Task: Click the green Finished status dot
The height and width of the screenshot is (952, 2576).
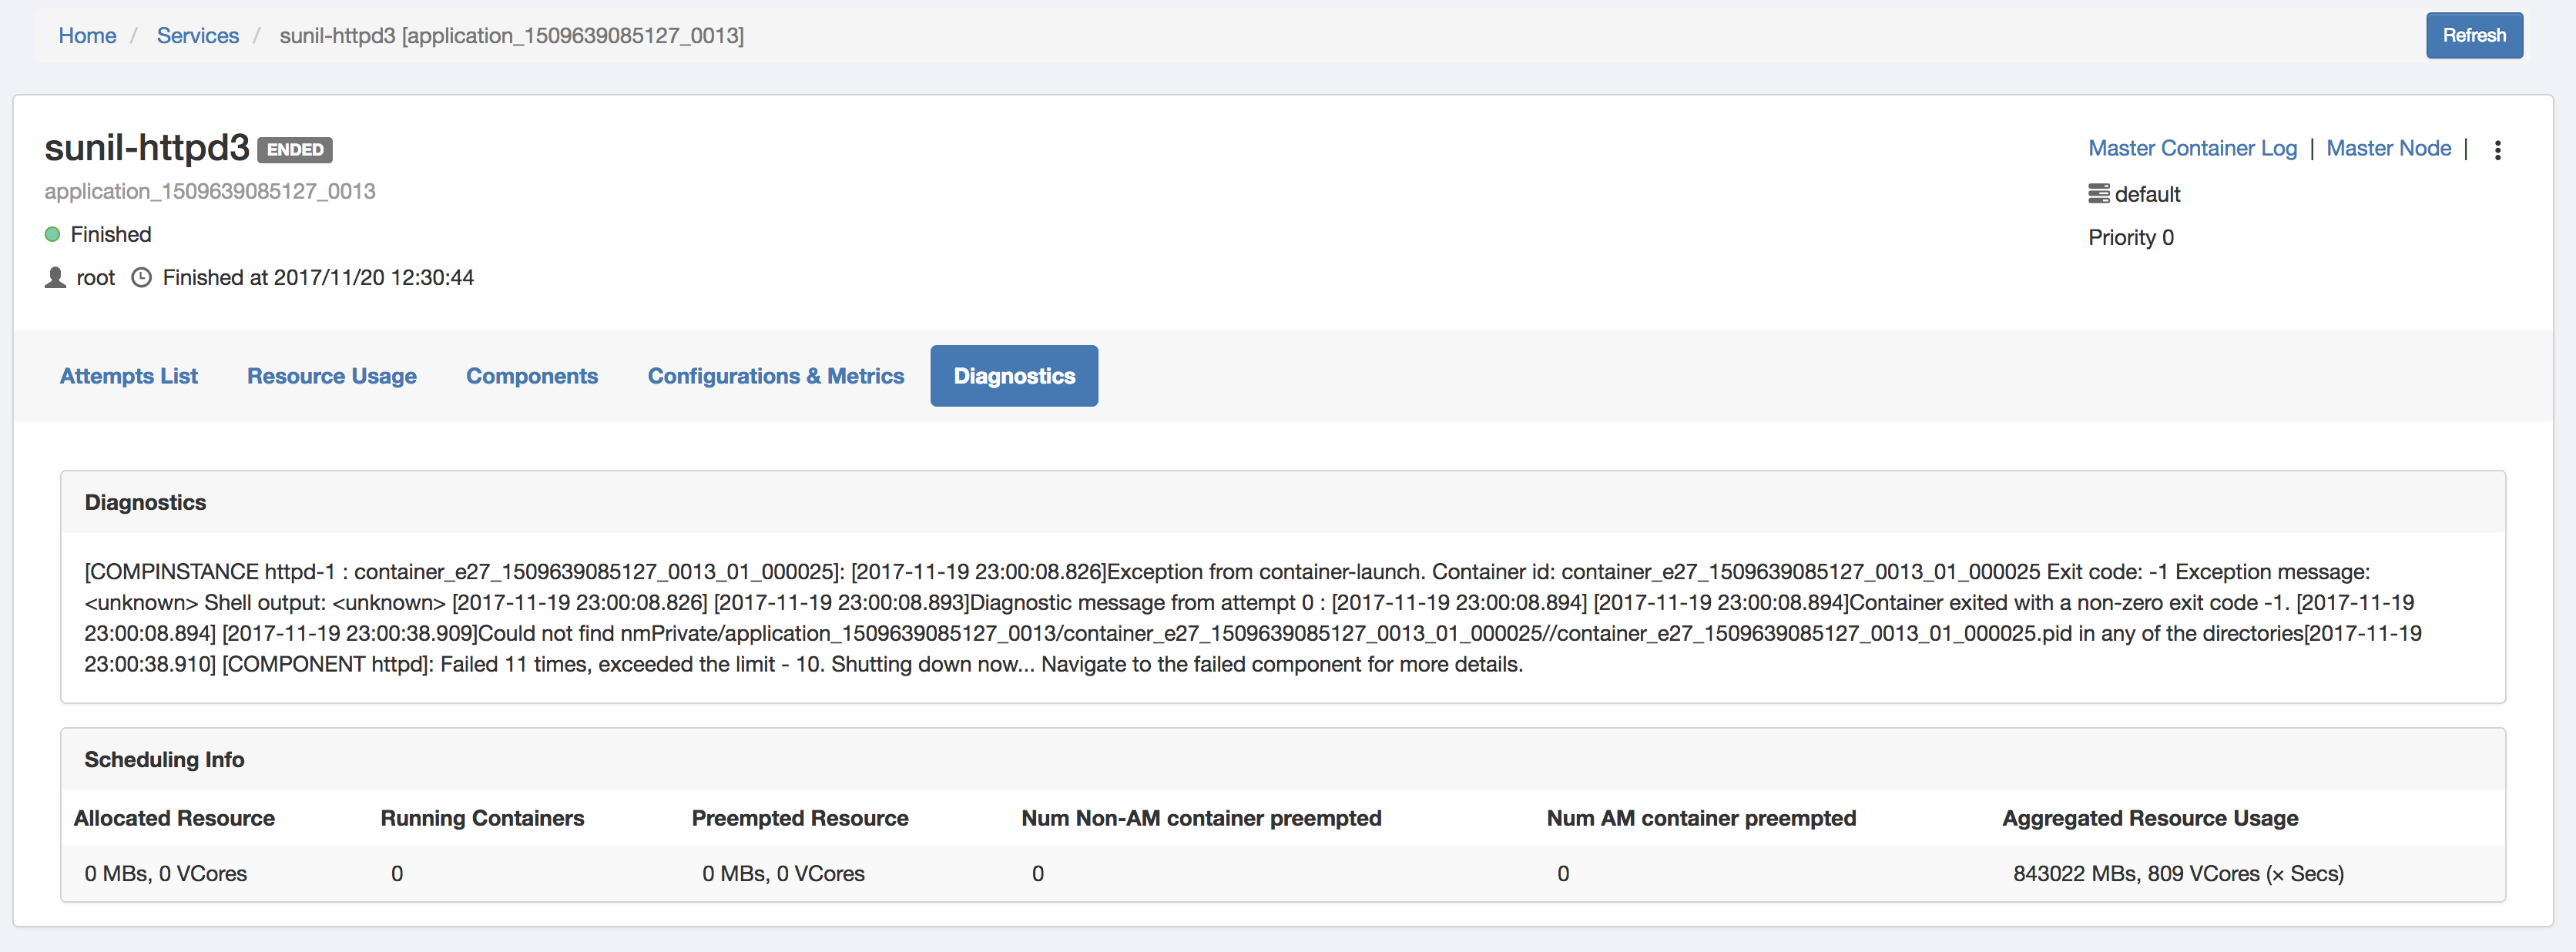Action: 53,234
